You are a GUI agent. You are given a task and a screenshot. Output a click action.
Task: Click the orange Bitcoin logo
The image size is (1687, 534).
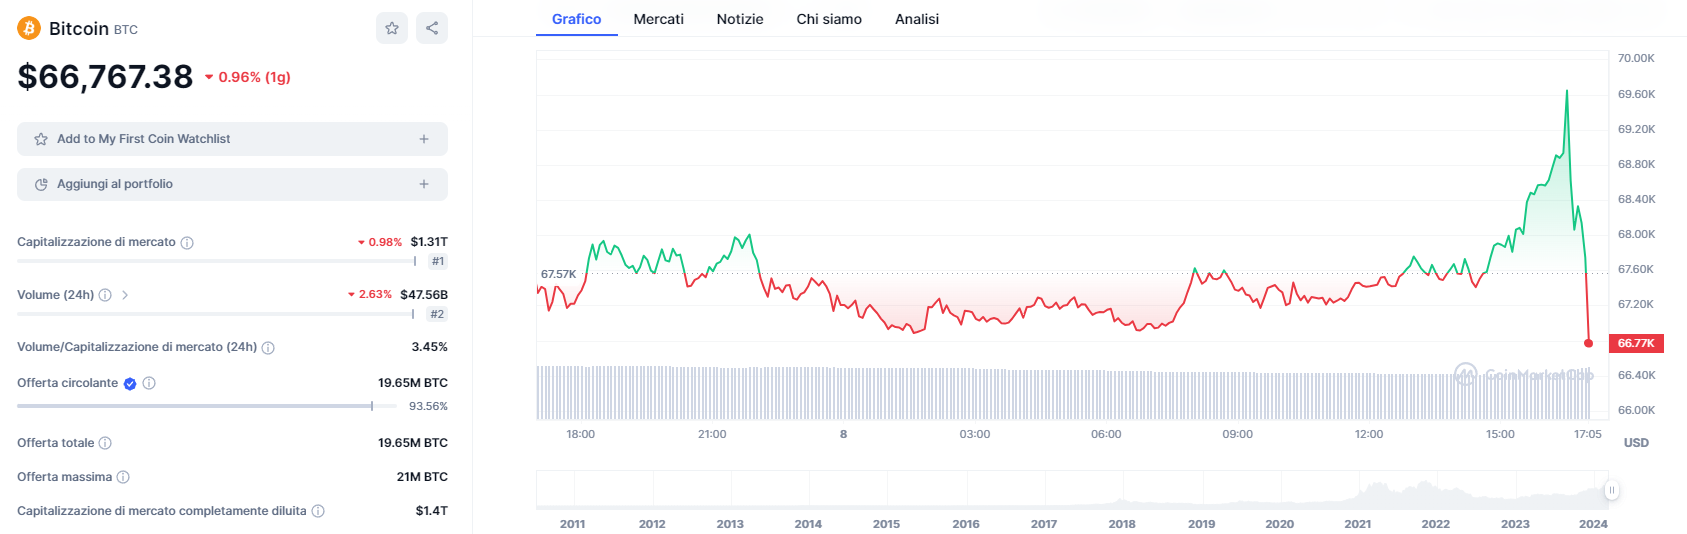point(29,28)
